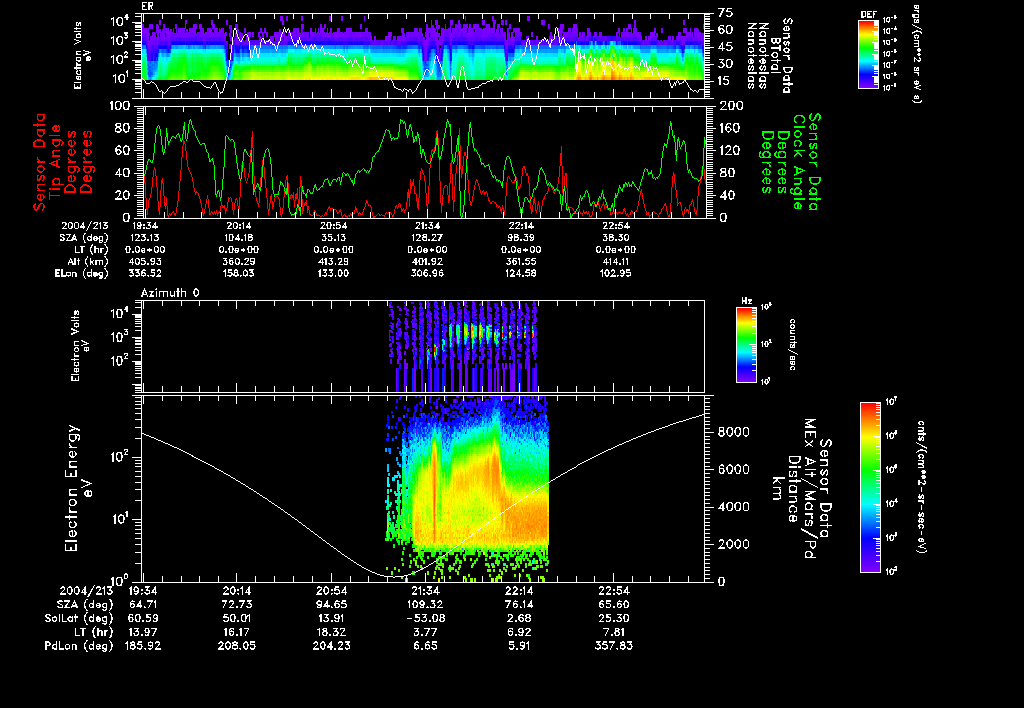This screenshot has width=1024, height=708.
Task: Click PdLon value 204.23
Action: [331, 646]
